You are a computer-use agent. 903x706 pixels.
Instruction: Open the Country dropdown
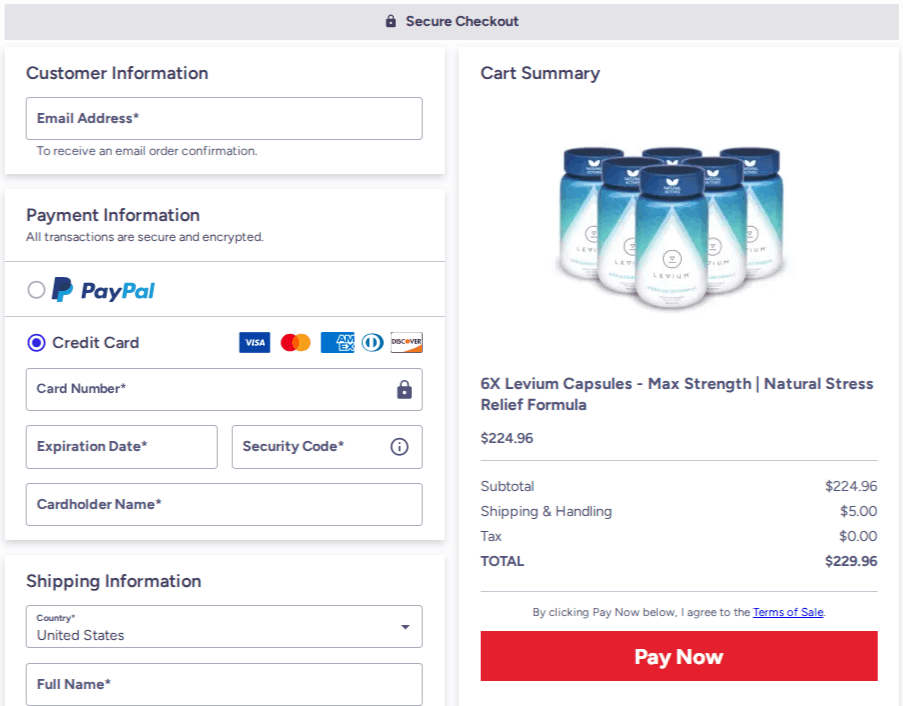406,626
